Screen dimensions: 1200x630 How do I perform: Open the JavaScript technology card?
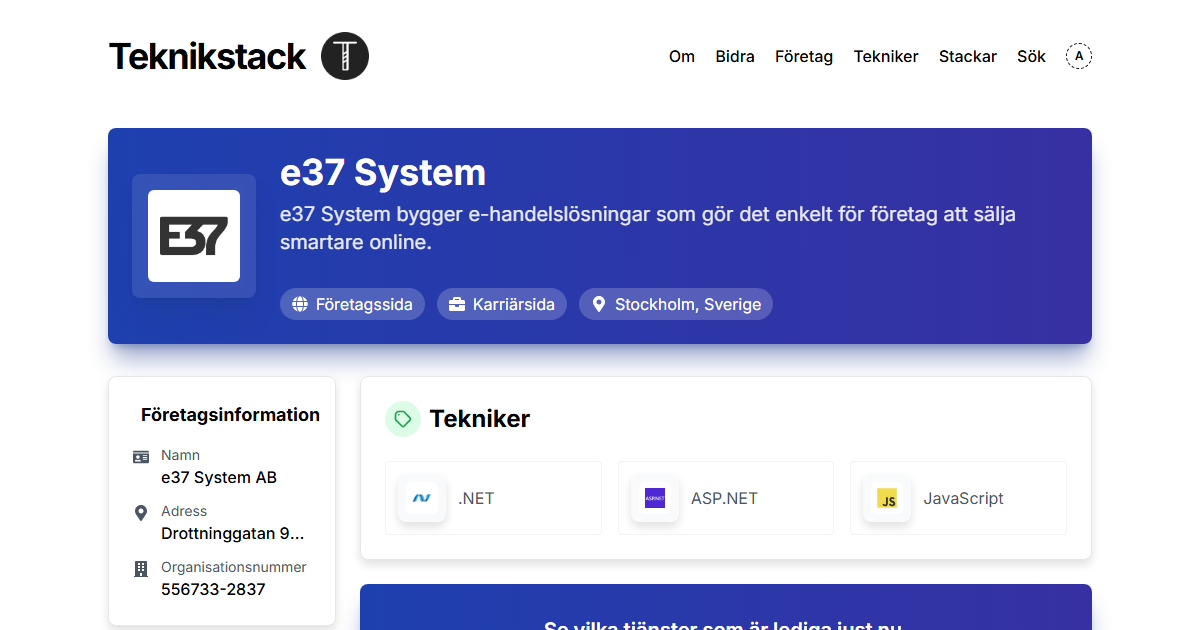pos(958,498)
